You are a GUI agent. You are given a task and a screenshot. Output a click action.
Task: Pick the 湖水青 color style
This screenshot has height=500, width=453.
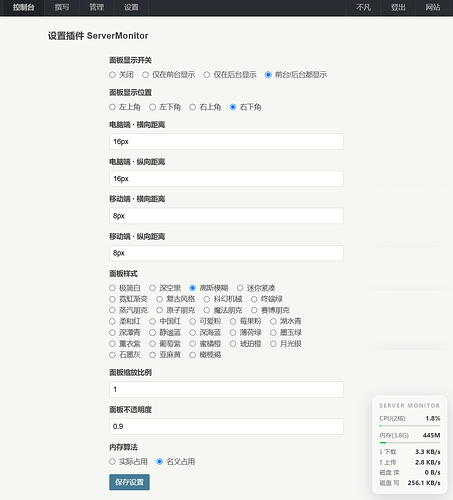pos(273,321)
